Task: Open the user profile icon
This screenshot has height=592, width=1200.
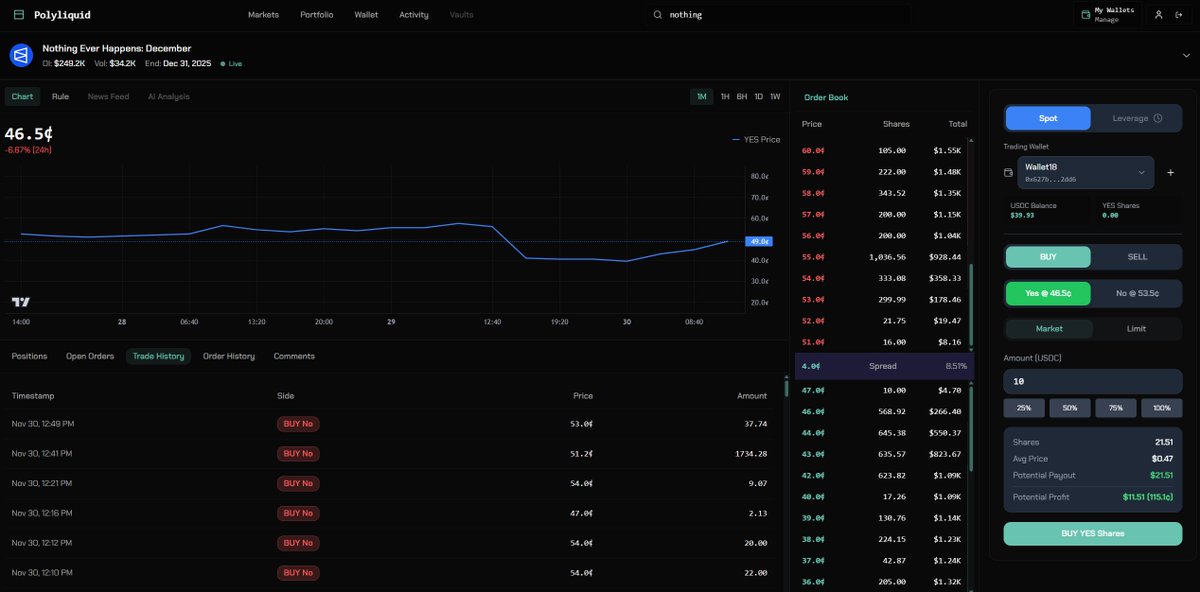Action: [x=1158, y=15]
